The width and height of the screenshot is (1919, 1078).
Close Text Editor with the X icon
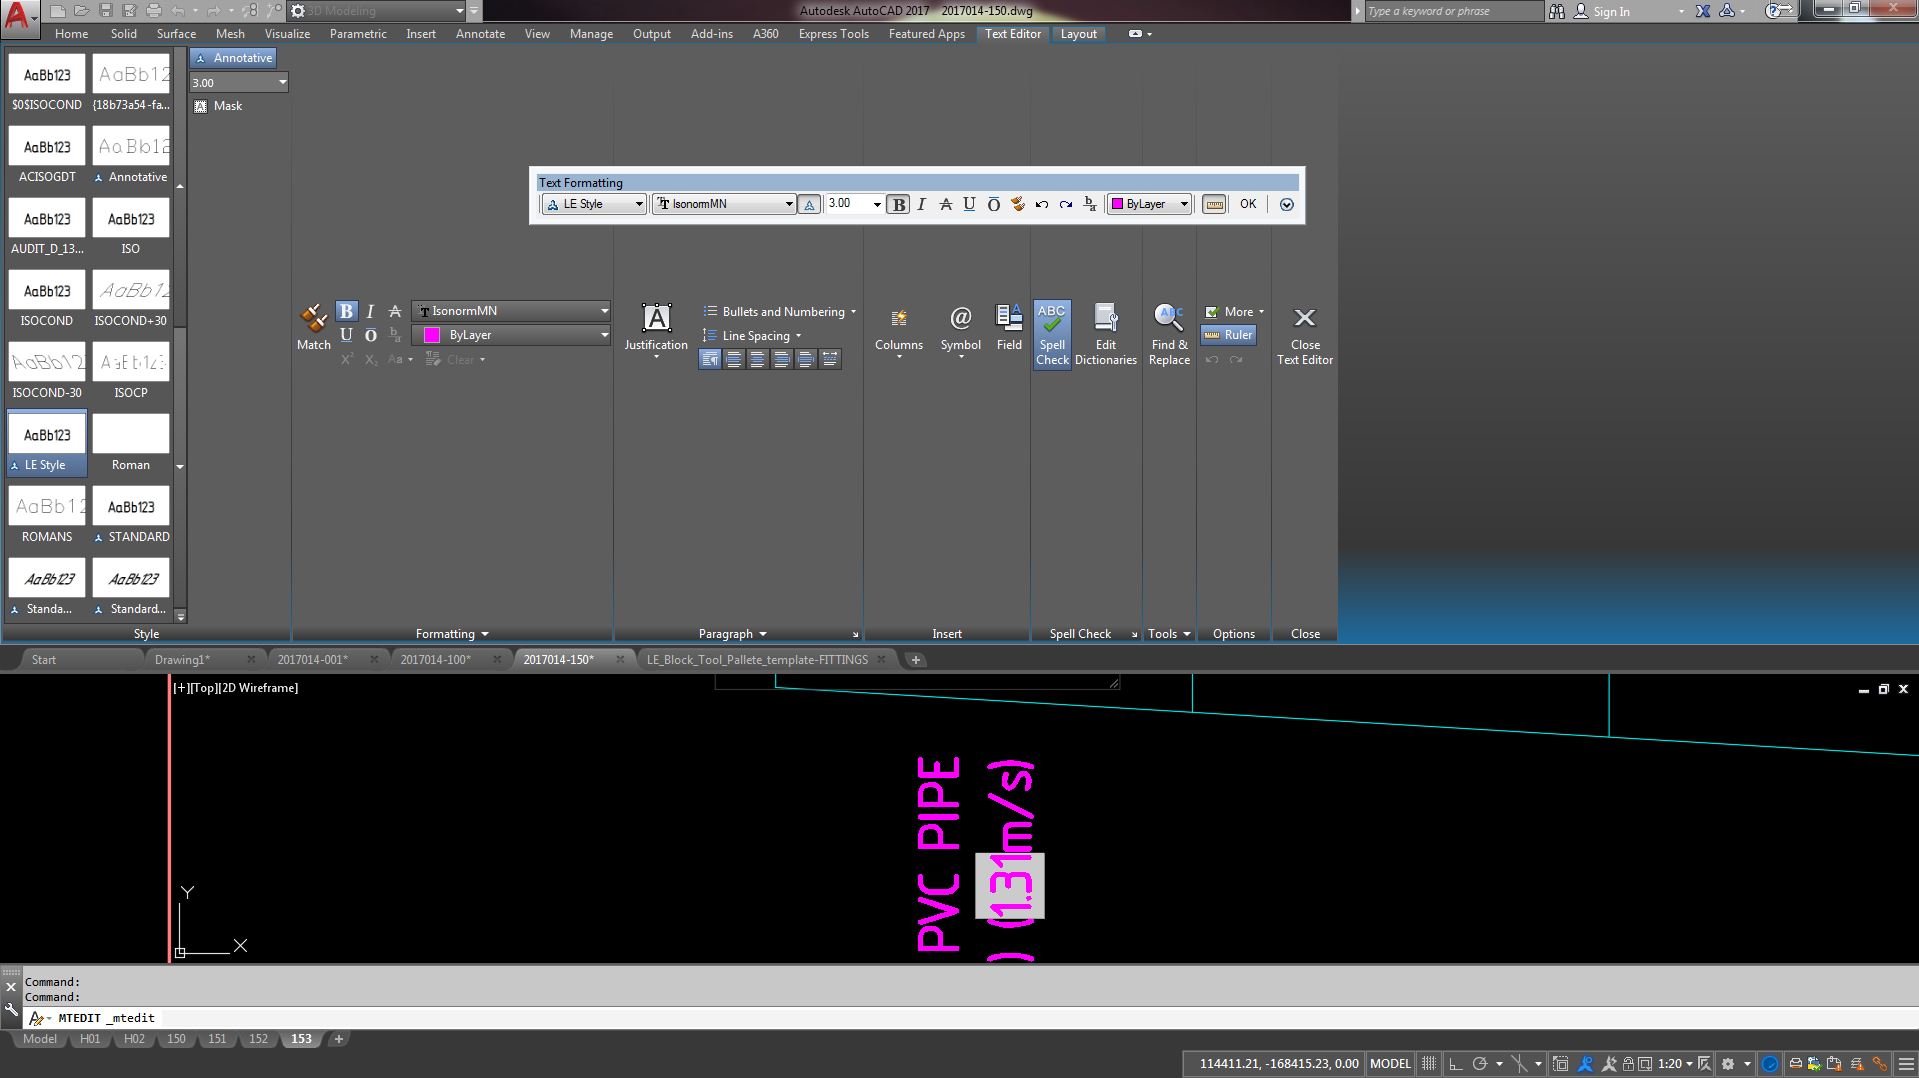(x=1304, y=318)
